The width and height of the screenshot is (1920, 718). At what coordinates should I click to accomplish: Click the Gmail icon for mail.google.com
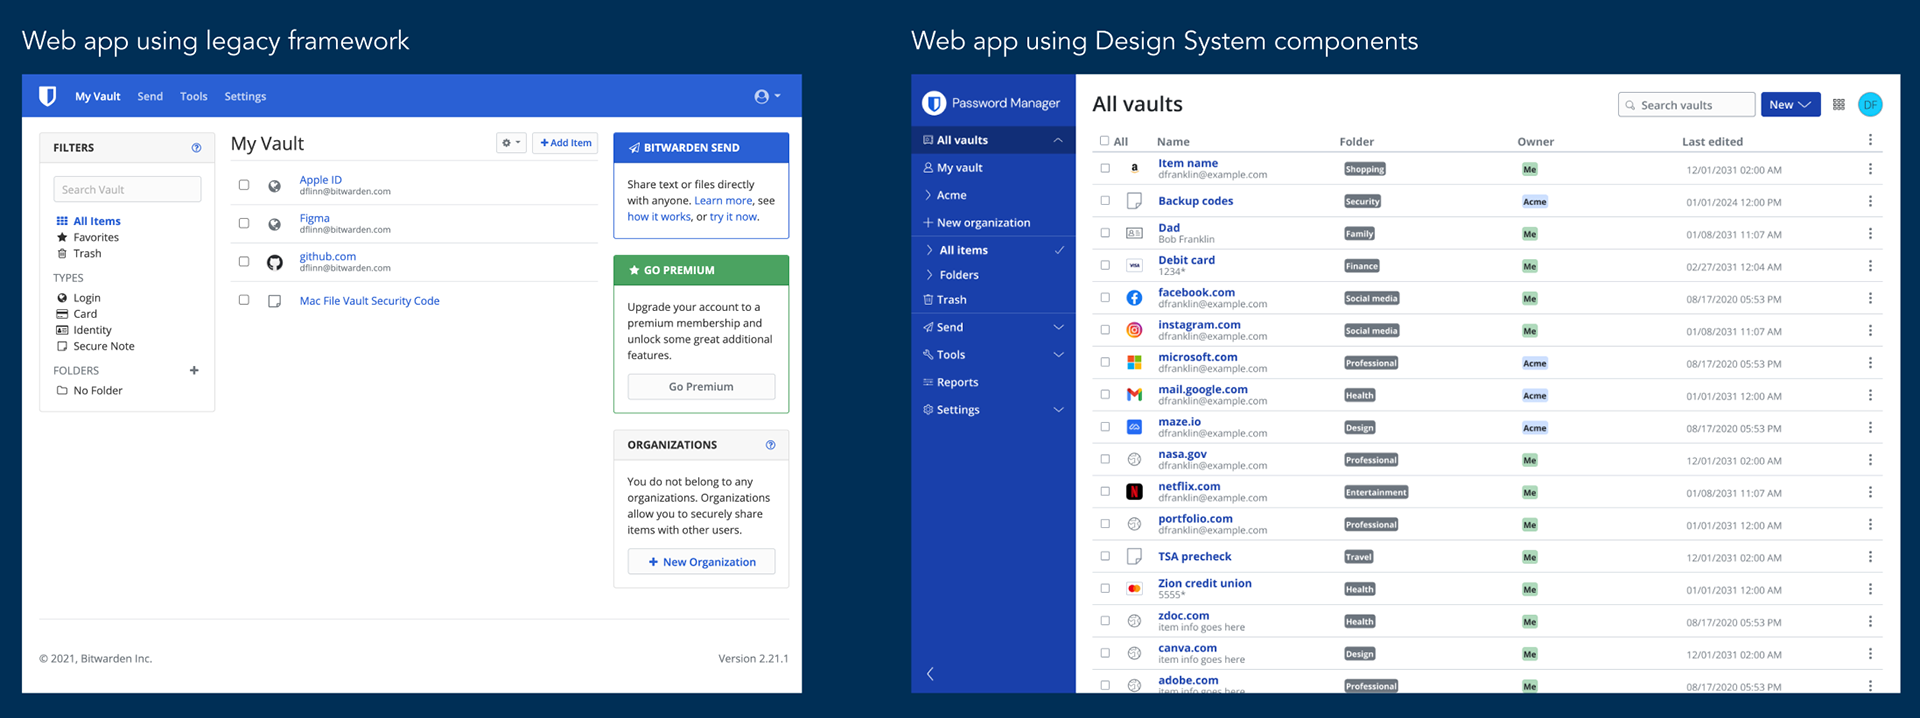(1134, 395)
